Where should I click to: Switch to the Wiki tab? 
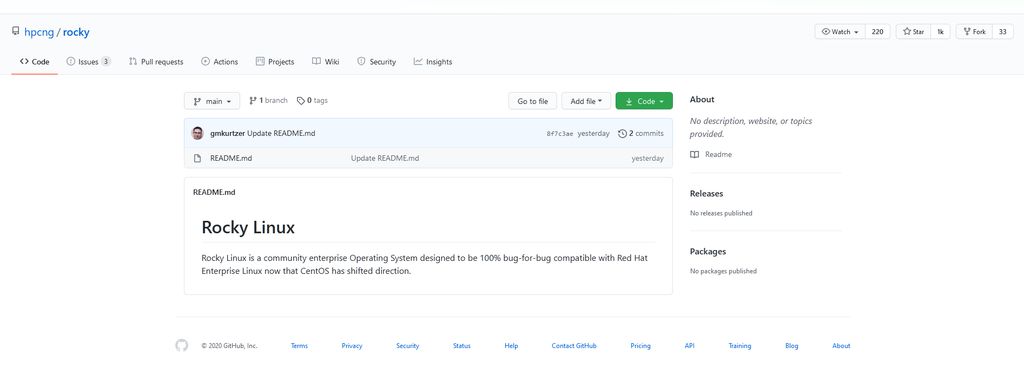(x=325, y=62)
